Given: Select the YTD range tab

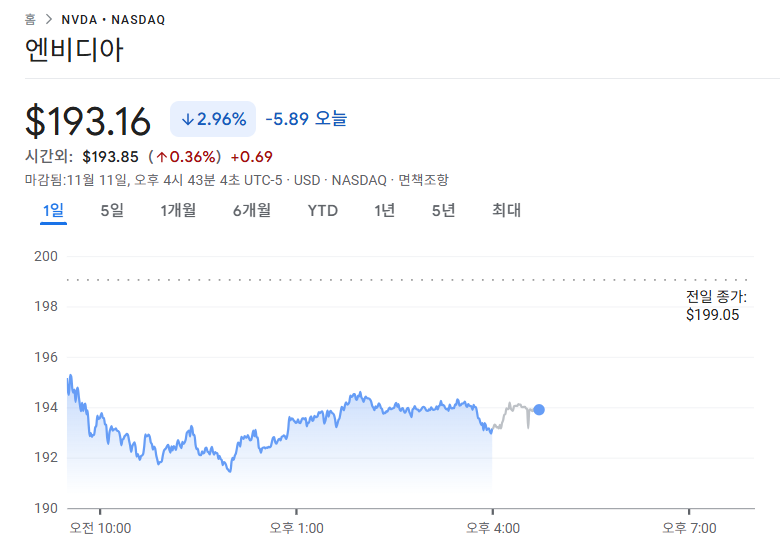Looking at the screenshot, I should 323,211.
